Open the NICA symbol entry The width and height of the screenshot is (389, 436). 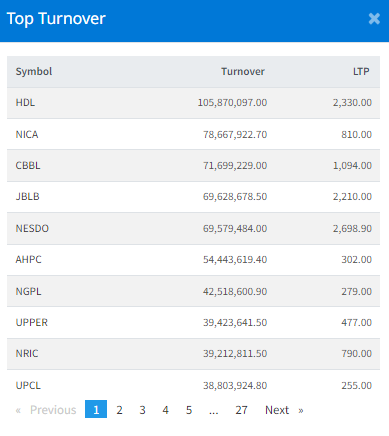click(27, 134)
